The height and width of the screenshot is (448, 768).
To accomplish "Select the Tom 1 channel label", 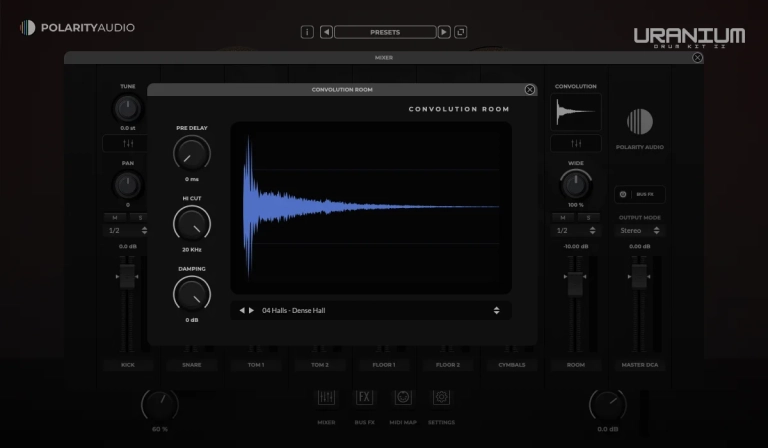I will (256, 365).
